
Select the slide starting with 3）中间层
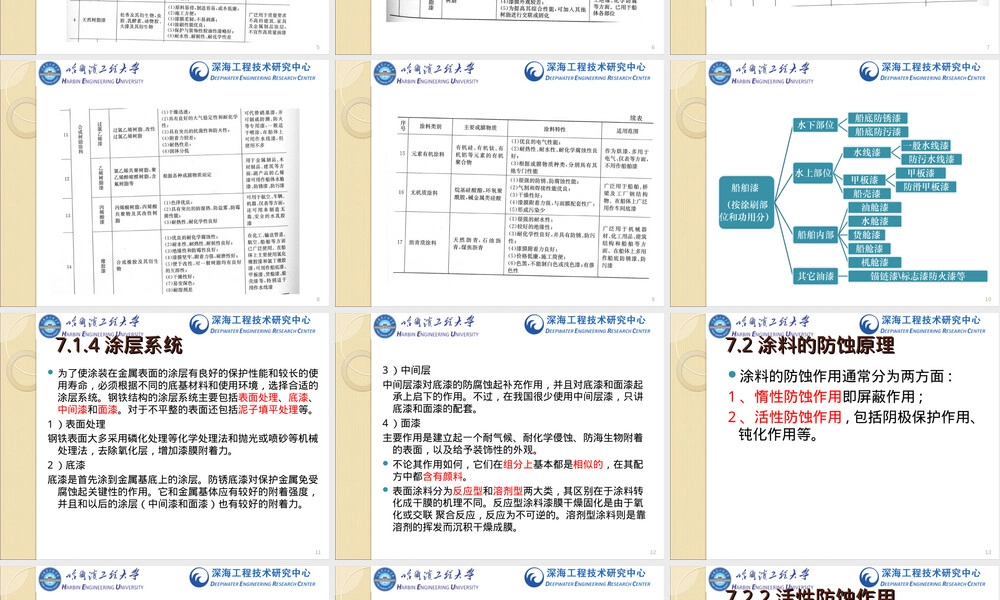coord(500,436)
